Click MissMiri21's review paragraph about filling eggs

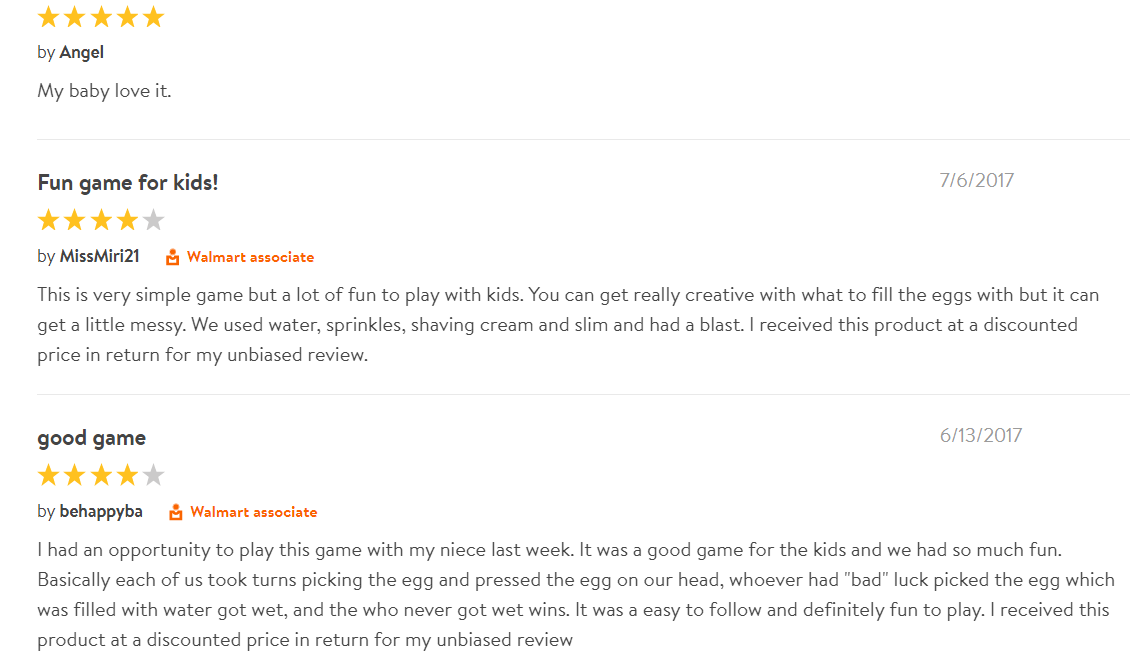point(569,325)
